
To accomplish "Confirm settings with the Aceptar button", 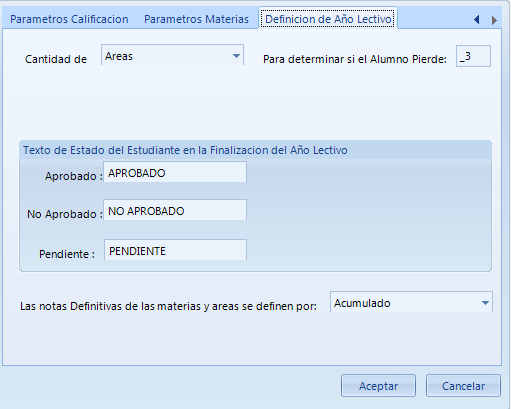I will pos(378,386).
